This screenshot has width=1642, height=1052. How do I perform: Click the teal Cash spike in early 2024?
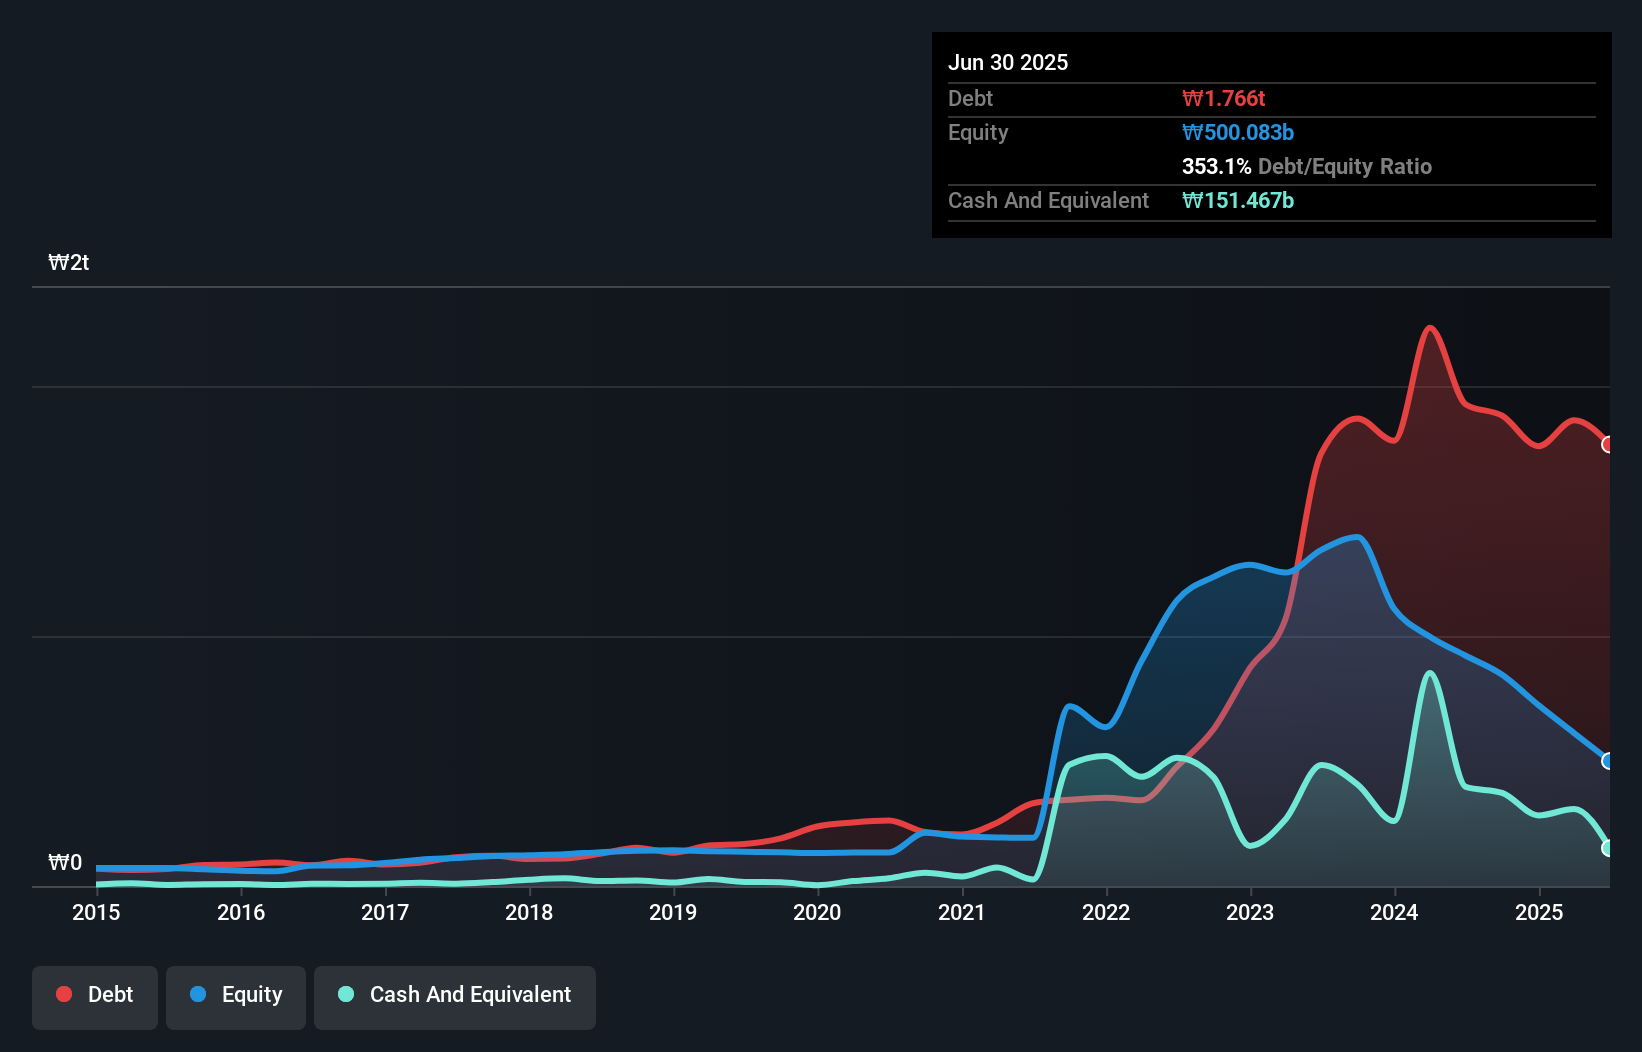click(x=1430, y=673)
